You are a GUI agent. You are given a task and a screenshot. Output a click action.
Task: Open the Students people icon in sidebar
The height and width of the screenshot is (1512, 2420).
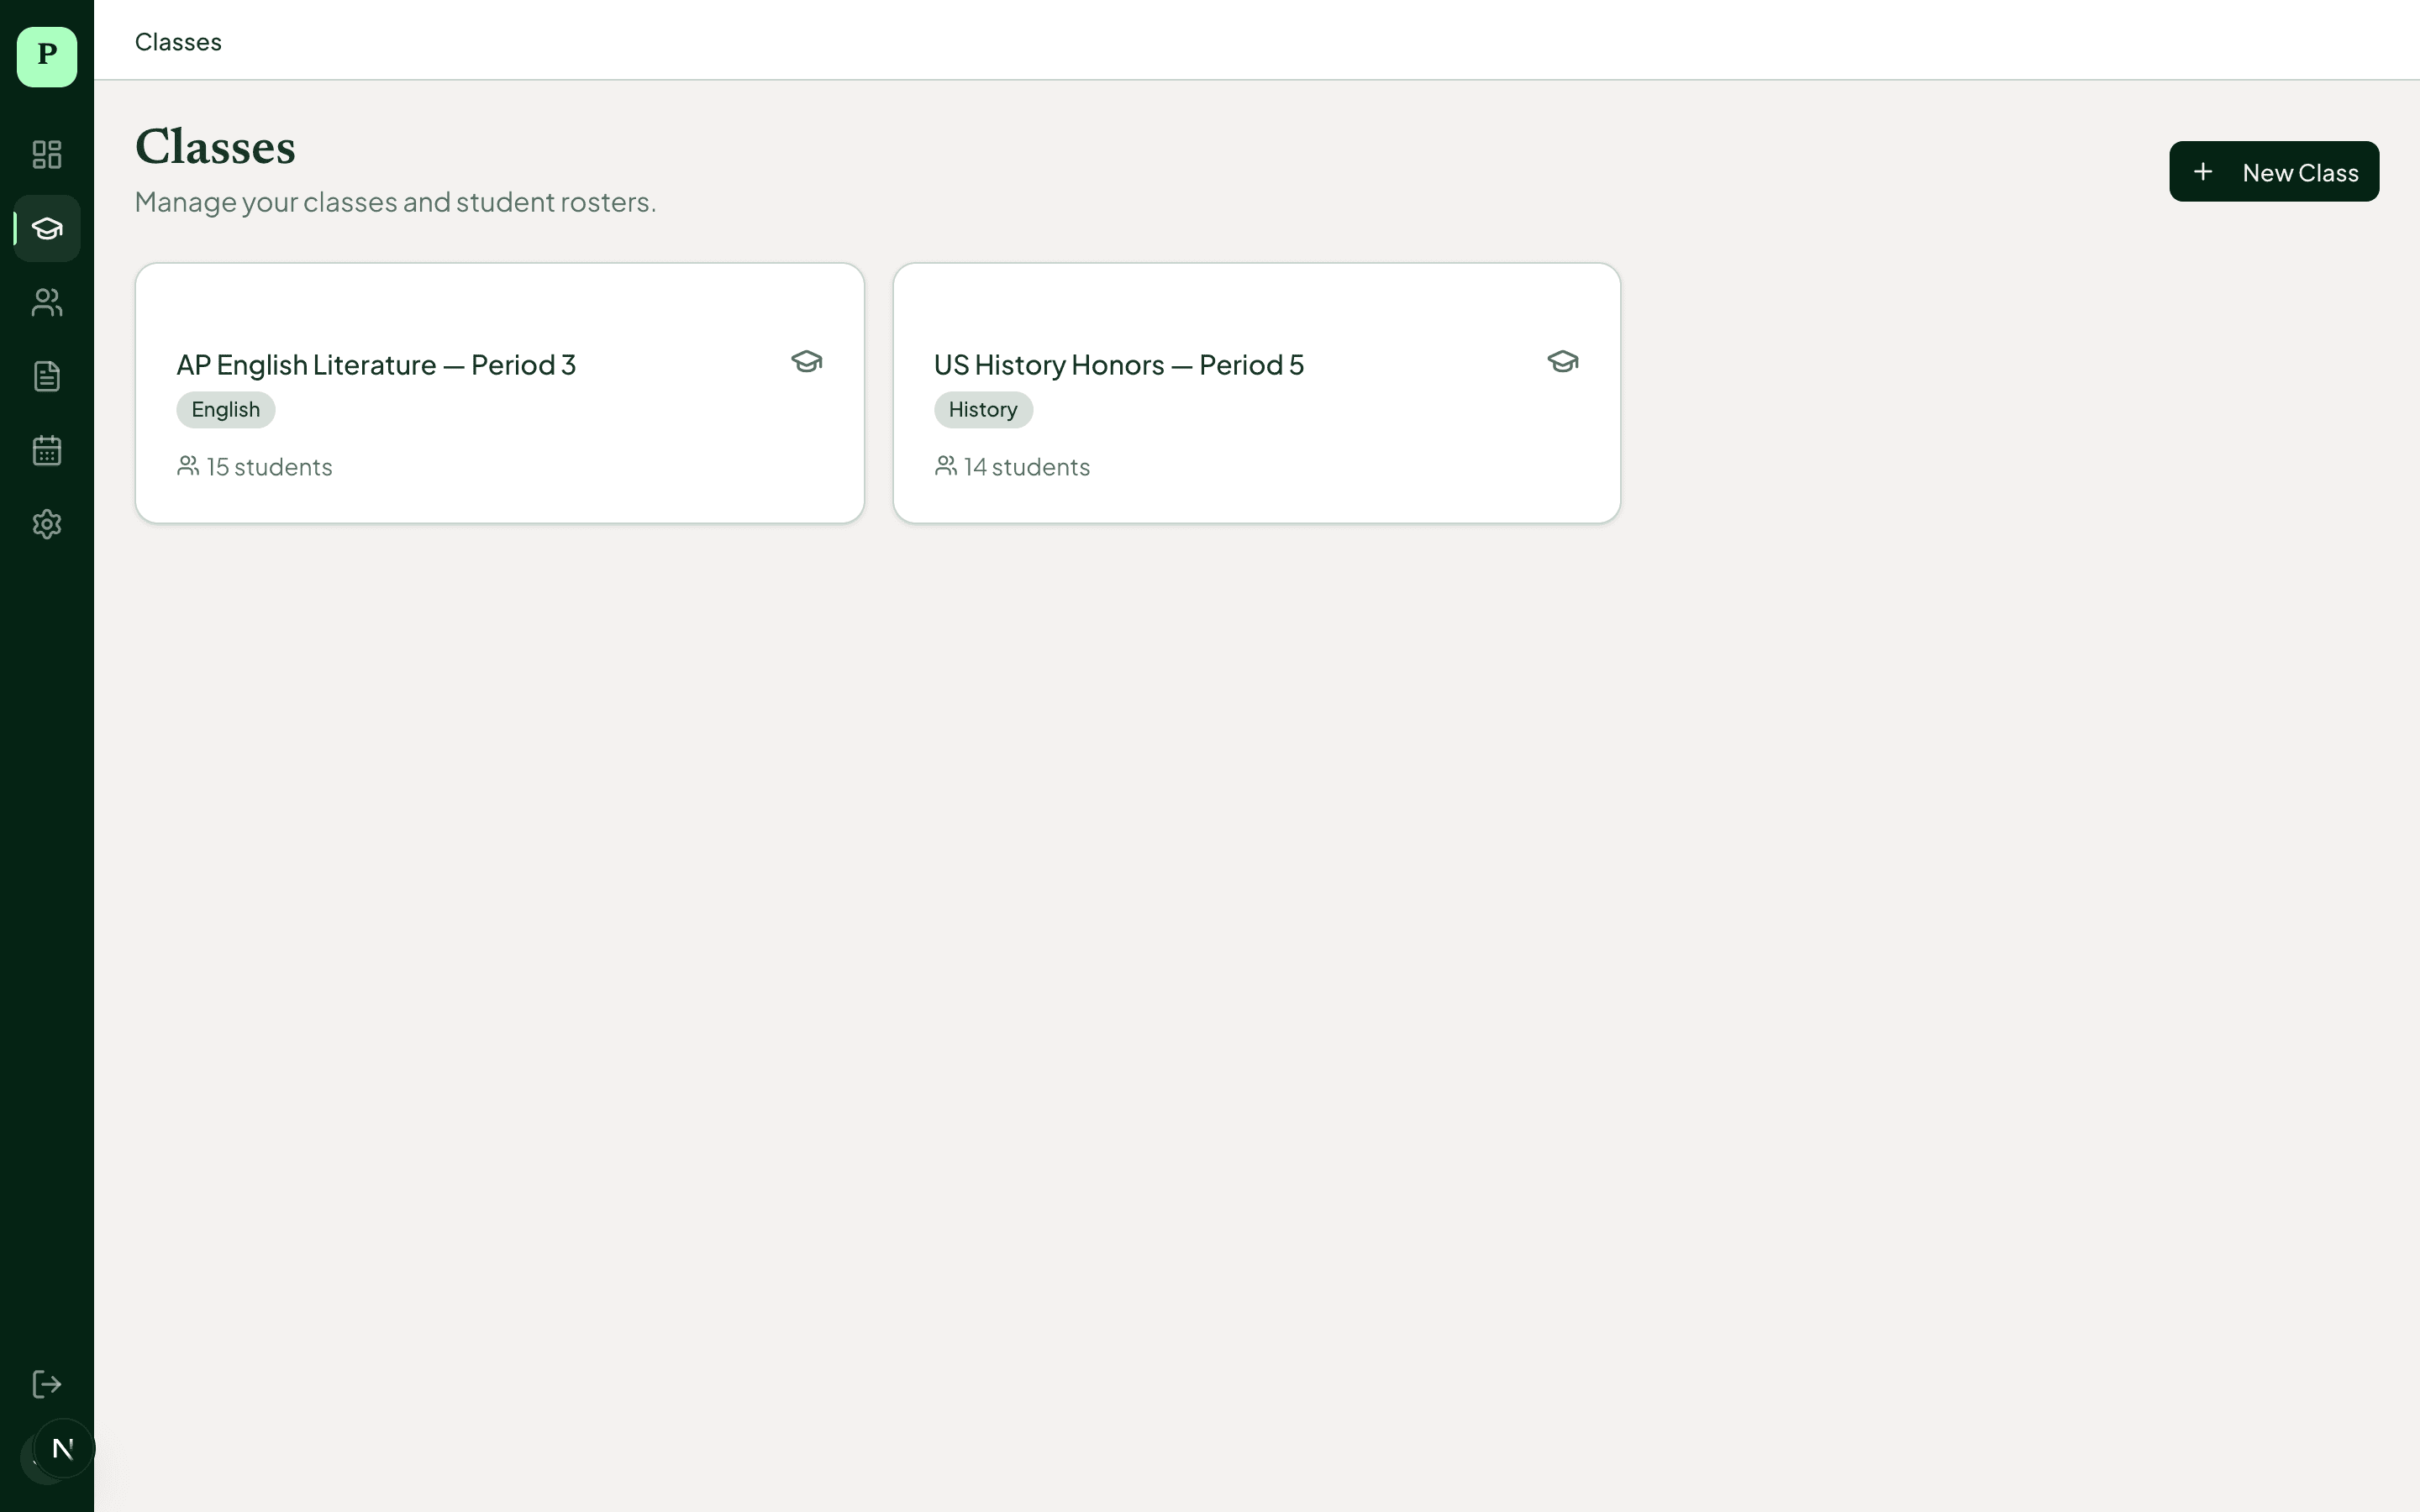pyautogui.click(x=47, y=302)
